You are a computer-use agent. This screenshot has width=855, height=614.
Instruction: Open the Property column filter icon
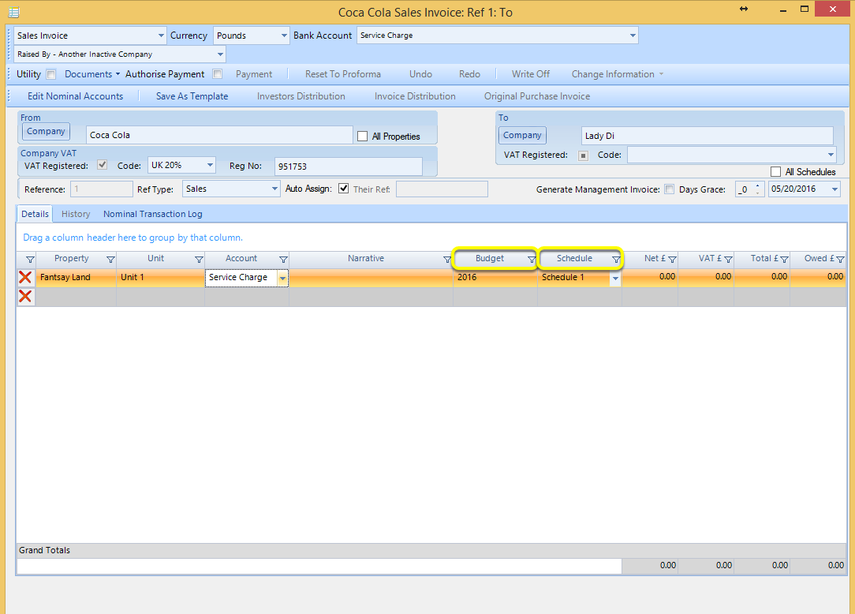point(111,259)
